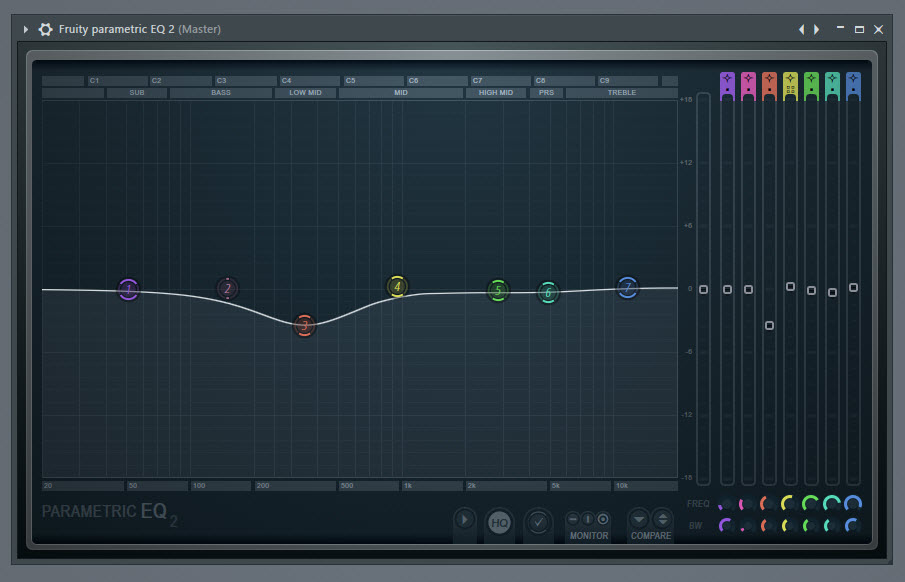905x582 pixels.
Task: Set MONITOR to off with minus option
Action: (x=573, y=519)
